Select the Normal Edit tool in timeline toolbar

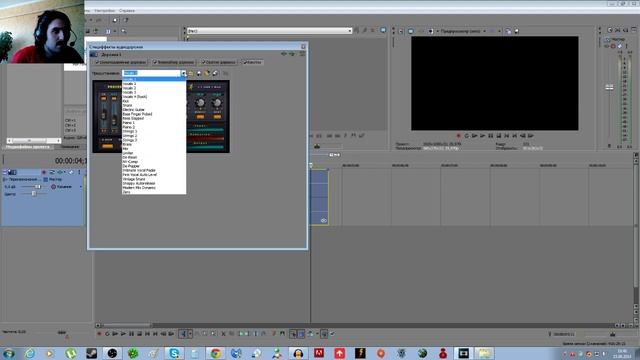(183, 334)
